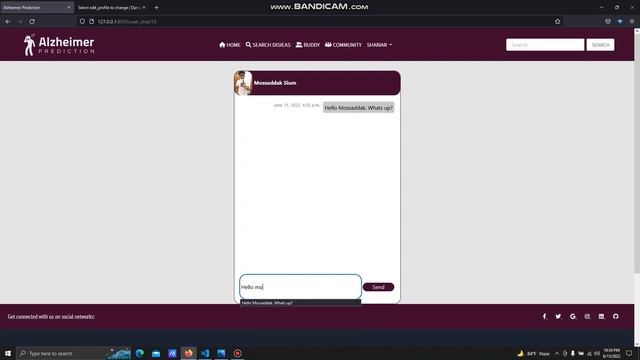Open the Instagram social link in footer
This screenshot has width=640, height=360.
pyautogui.click(x=587, y=316)
